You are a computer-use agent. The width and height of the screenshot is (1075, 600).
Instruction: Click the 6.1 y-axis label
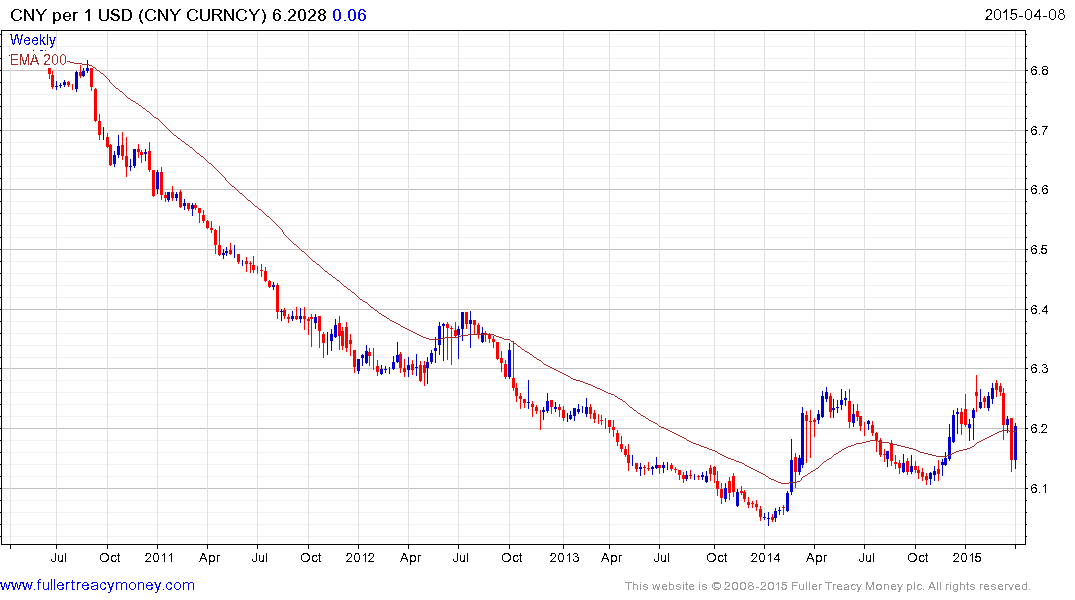[x=1039, y=488]
